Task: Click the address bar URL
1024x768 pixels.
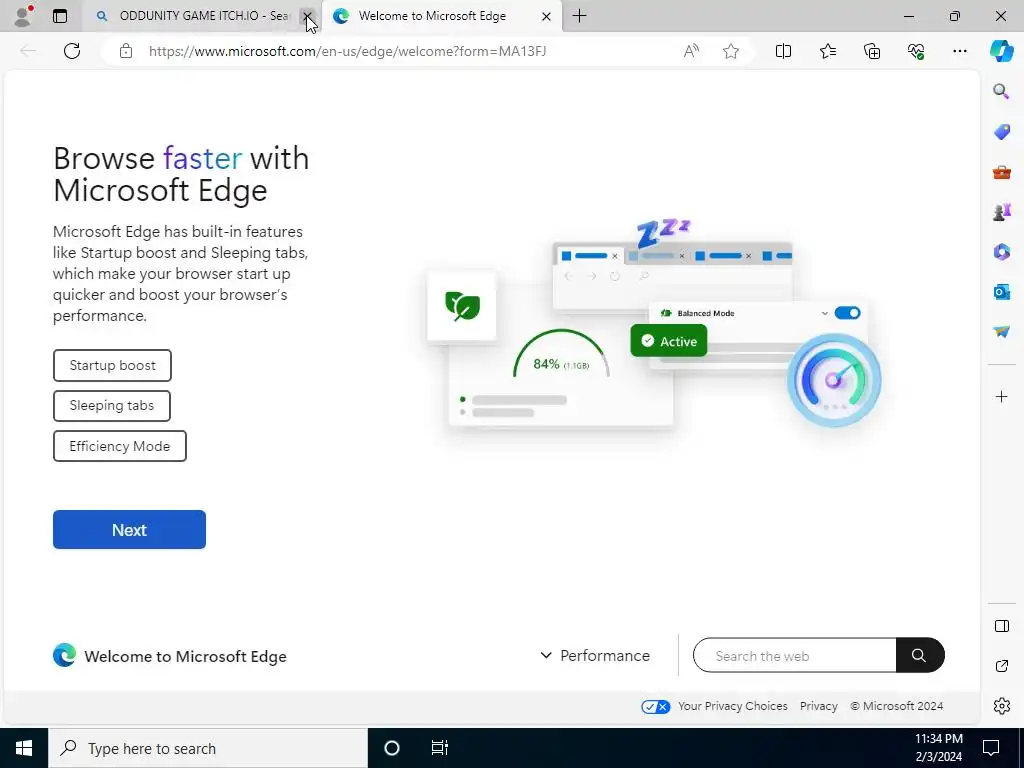Action: click(347, 51)
